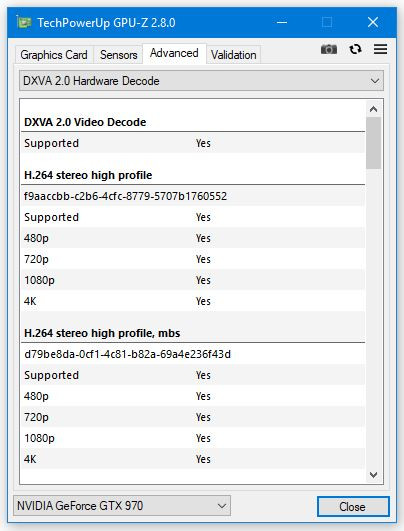Viewport: 404px width, 531px height.
Task: Minimize the GPU-Z window
Action: click(282, 23)
